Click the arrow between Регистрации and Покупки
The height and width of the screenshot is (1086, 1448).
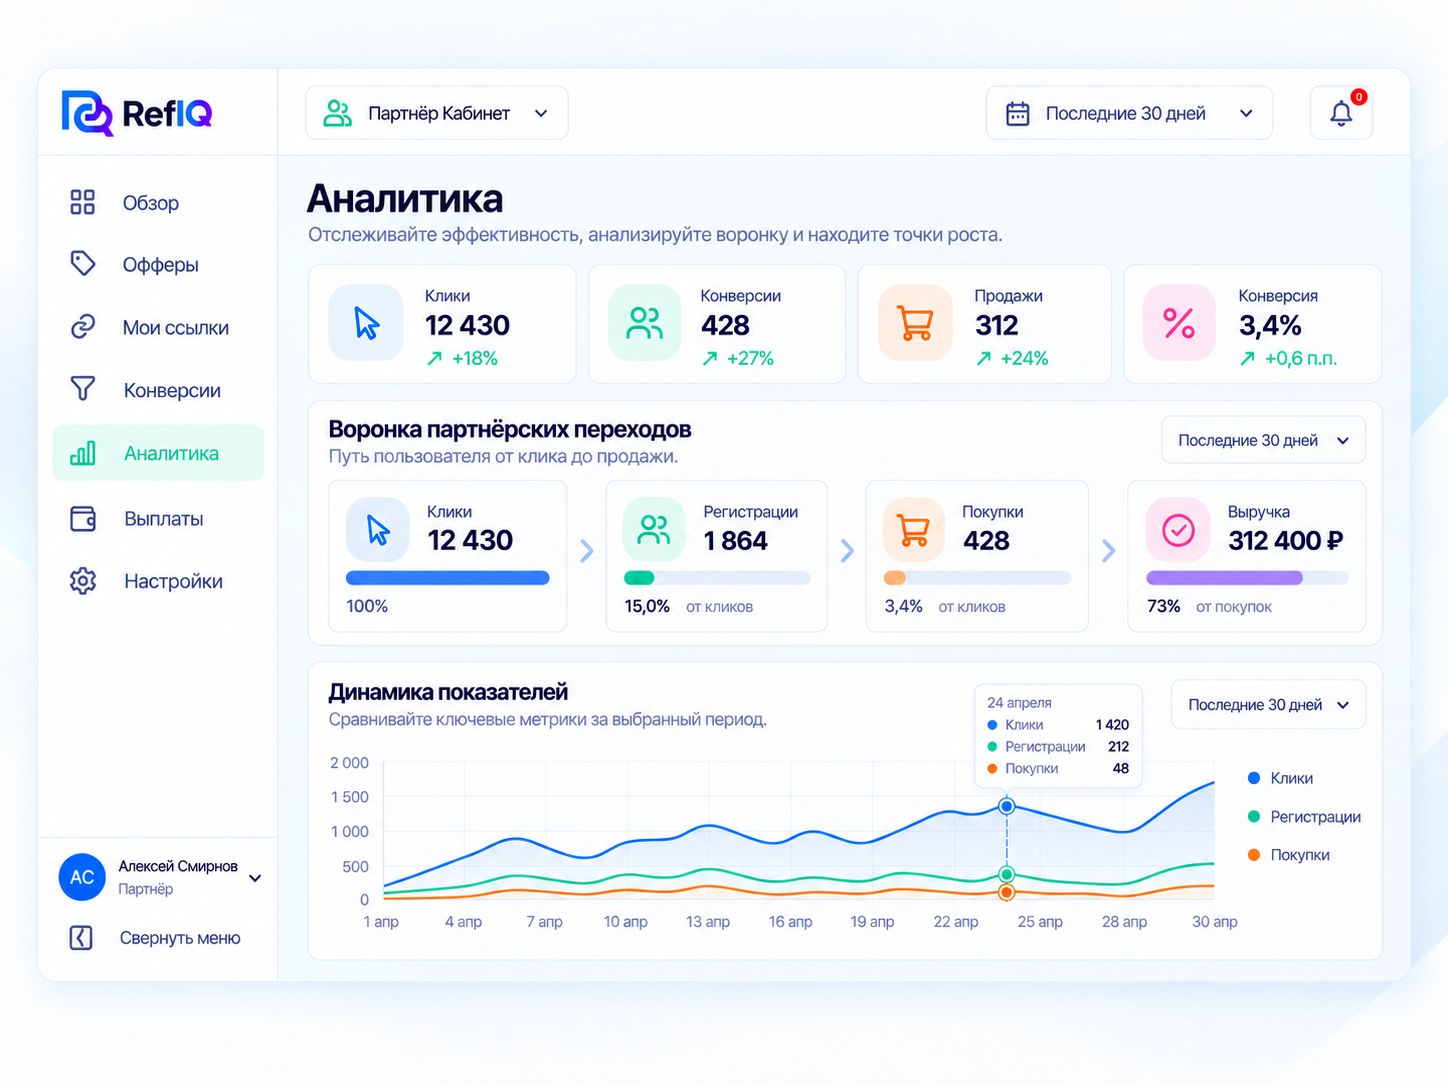pos(847,551)
